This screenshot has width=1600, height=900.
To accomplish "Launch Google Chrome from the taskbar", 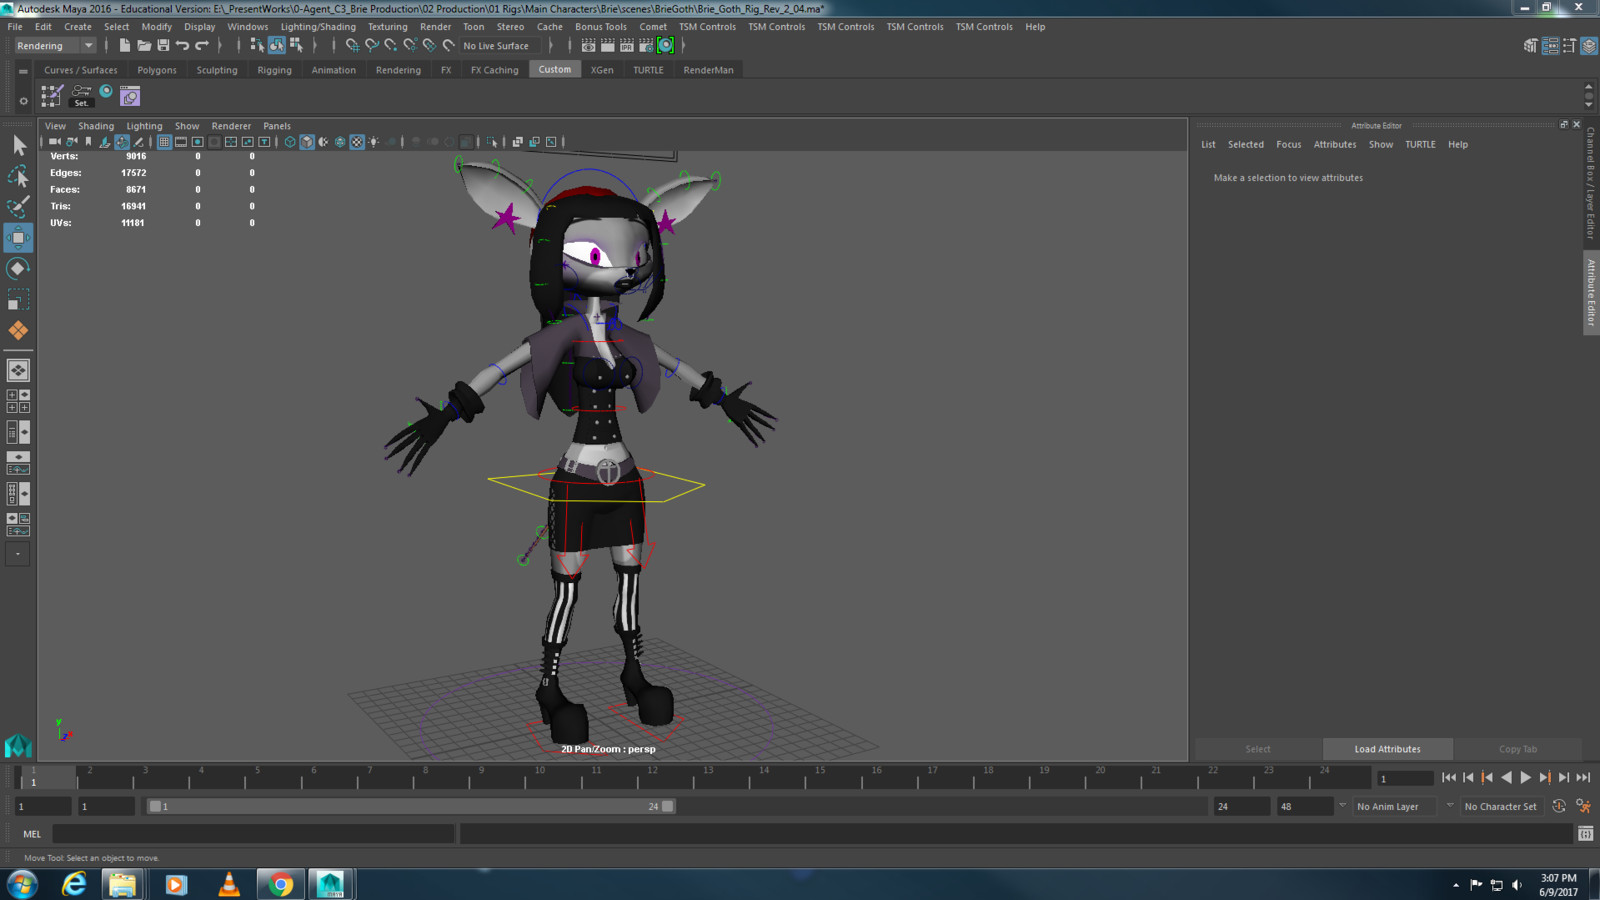I will pyautogui.click(x=281, y=884).
